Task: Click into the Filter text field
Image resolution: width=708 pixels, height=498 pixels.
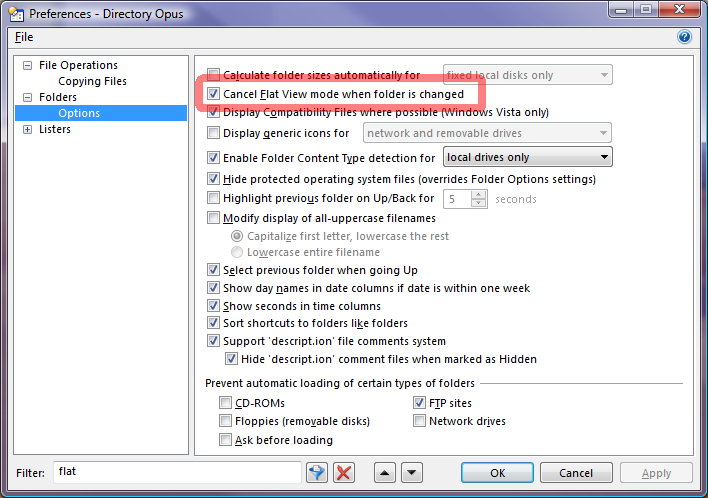Action: 176,471
